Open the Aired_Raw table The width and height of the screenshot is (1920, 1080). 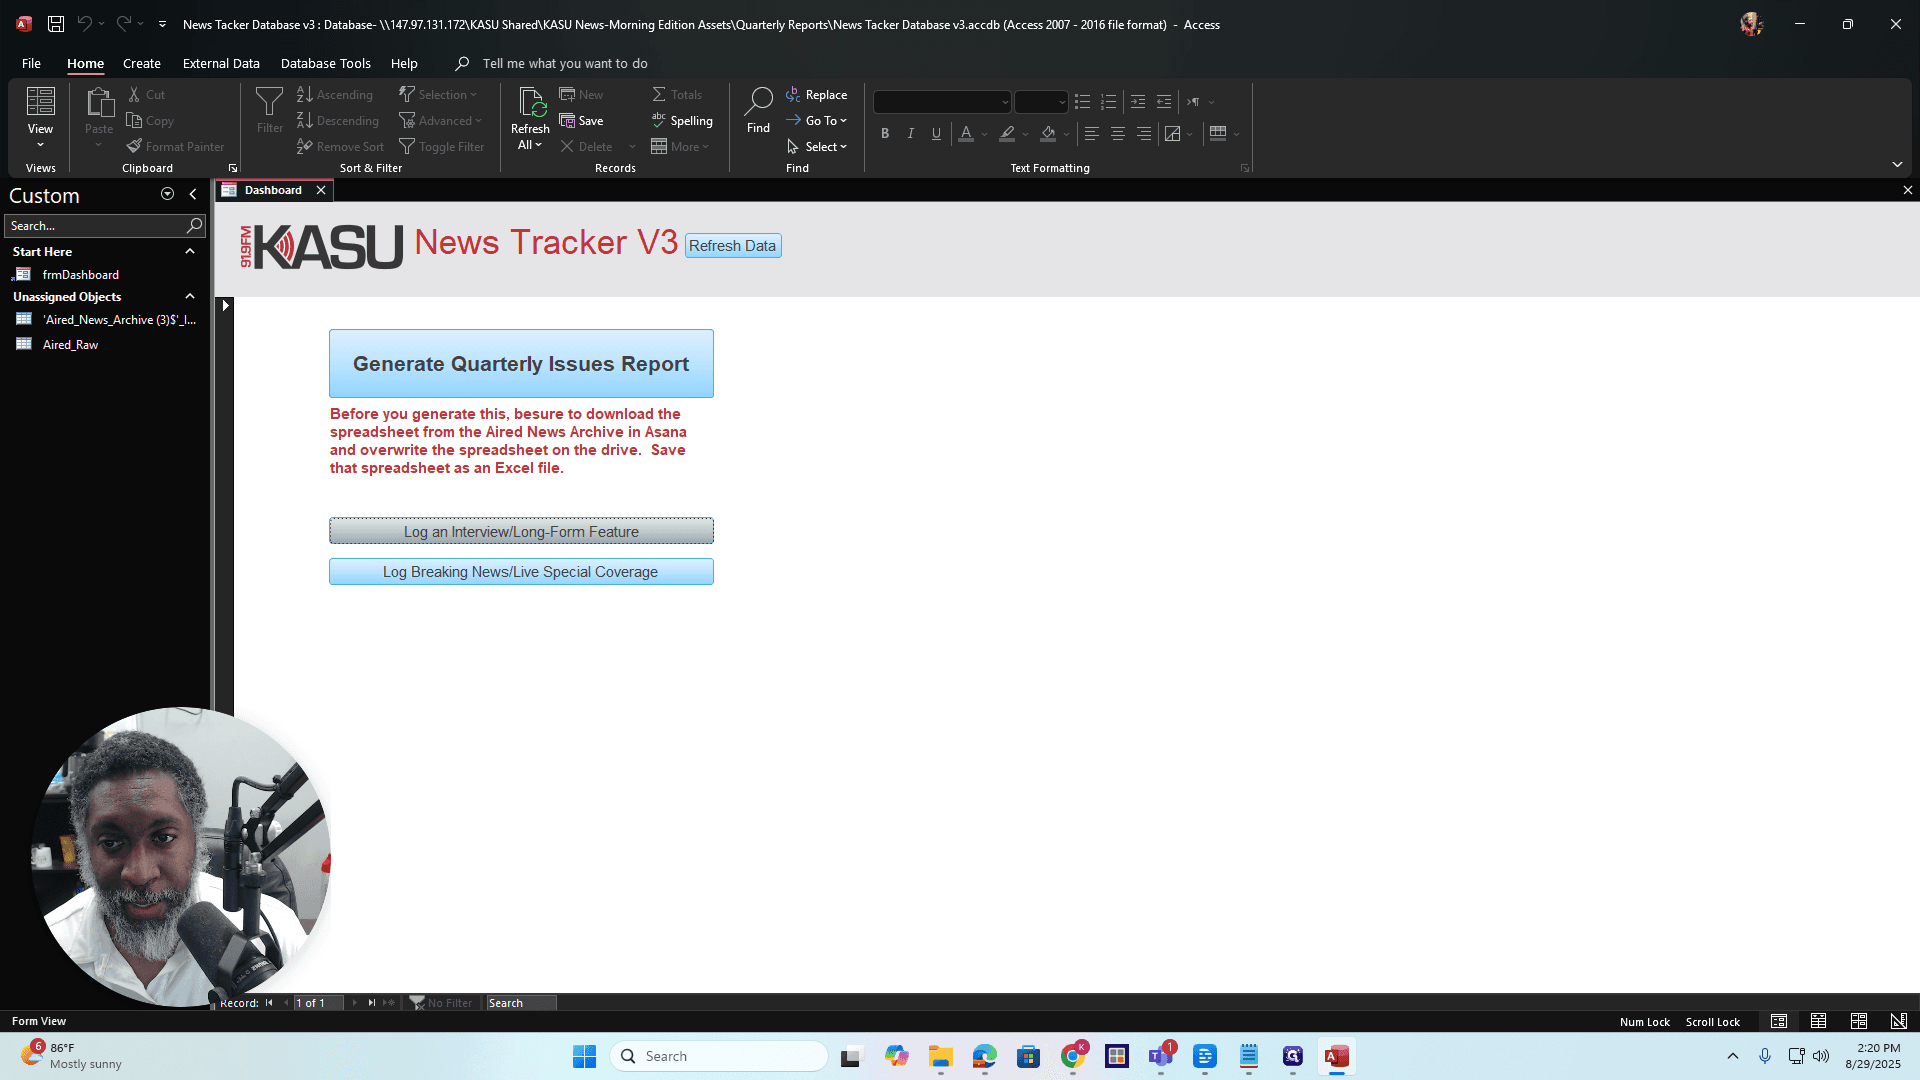pos(70,345)
